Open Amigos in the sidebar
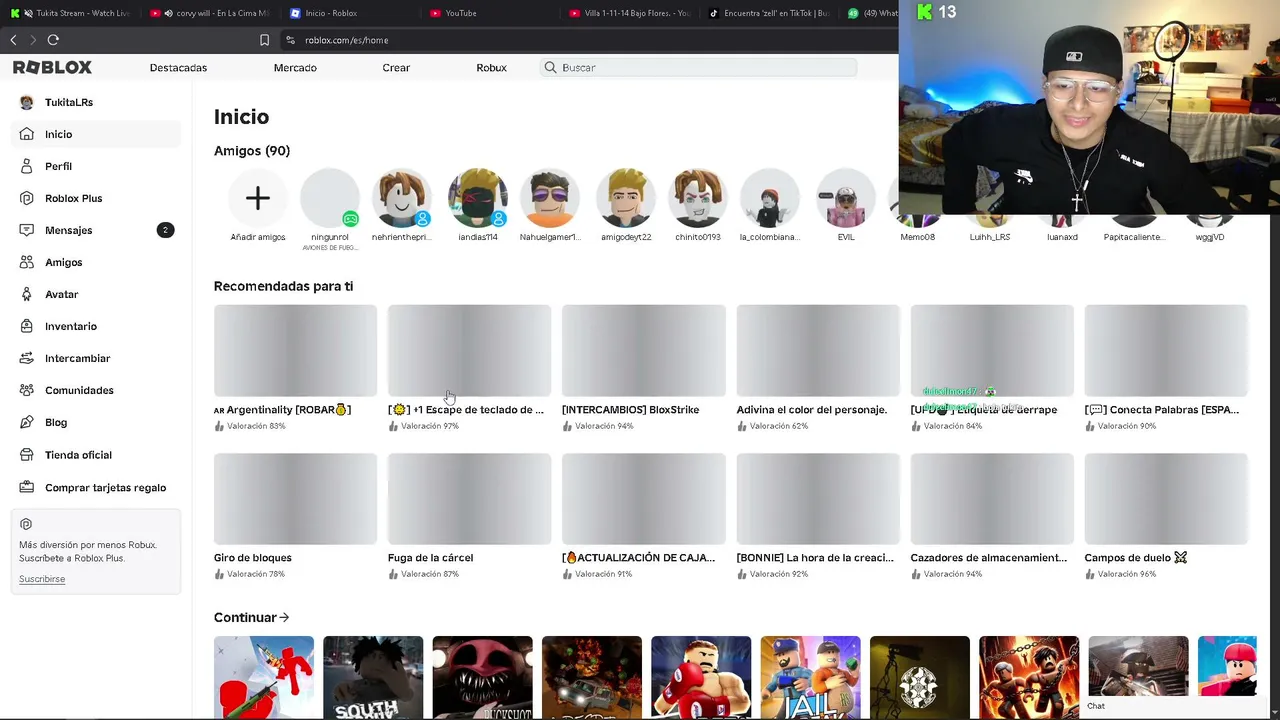This screenshot has height=720, width=1280. pos(96,262)
